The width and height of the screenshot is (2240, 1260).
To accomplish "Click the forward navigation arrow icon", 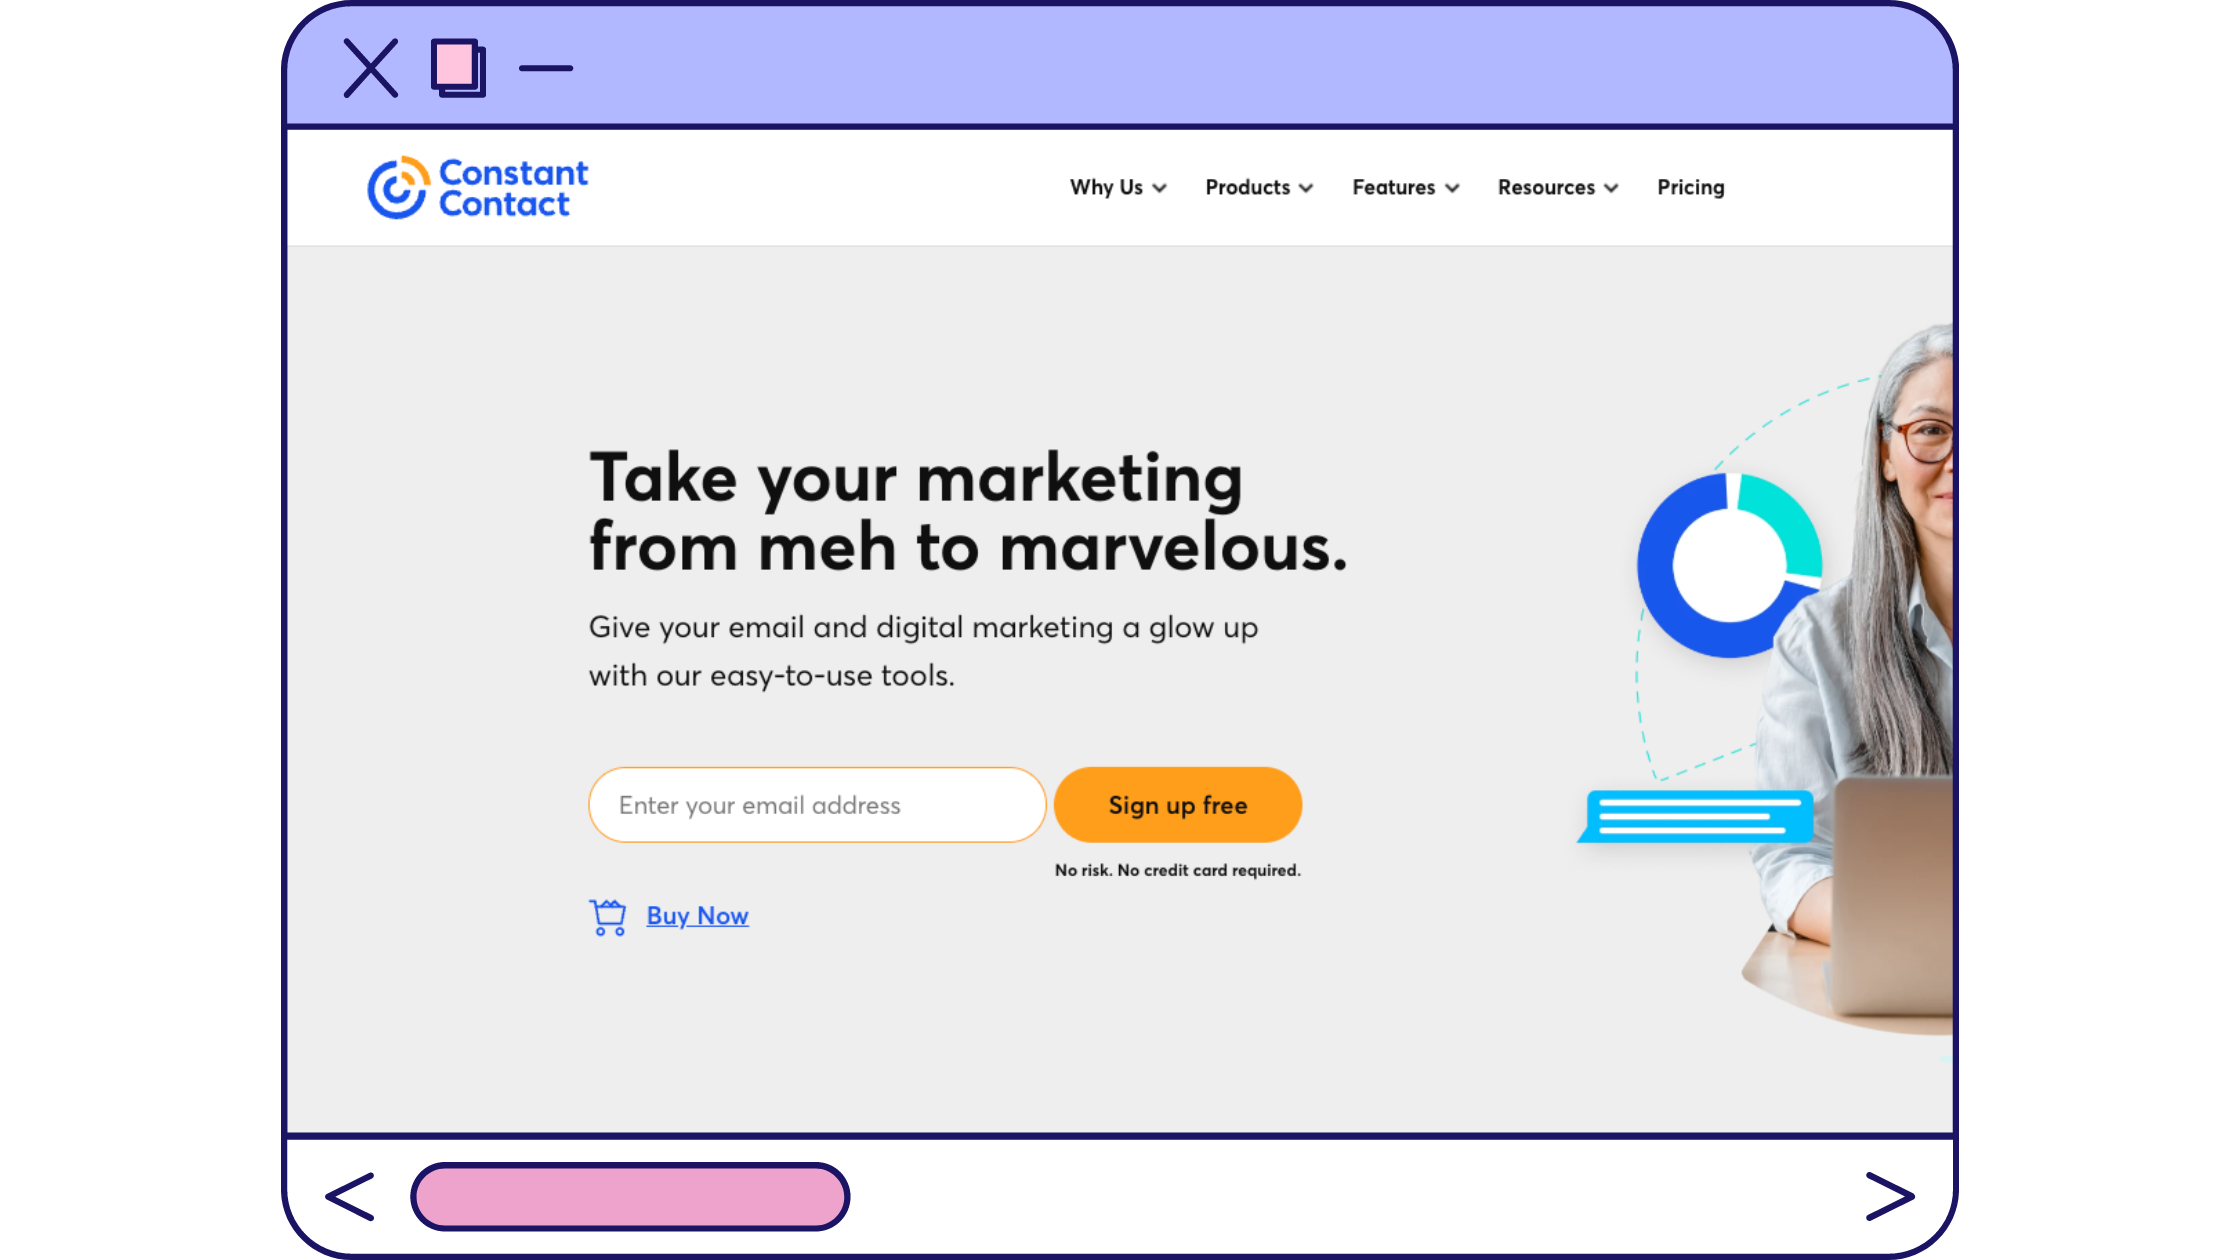I will click(1889, 1197).
